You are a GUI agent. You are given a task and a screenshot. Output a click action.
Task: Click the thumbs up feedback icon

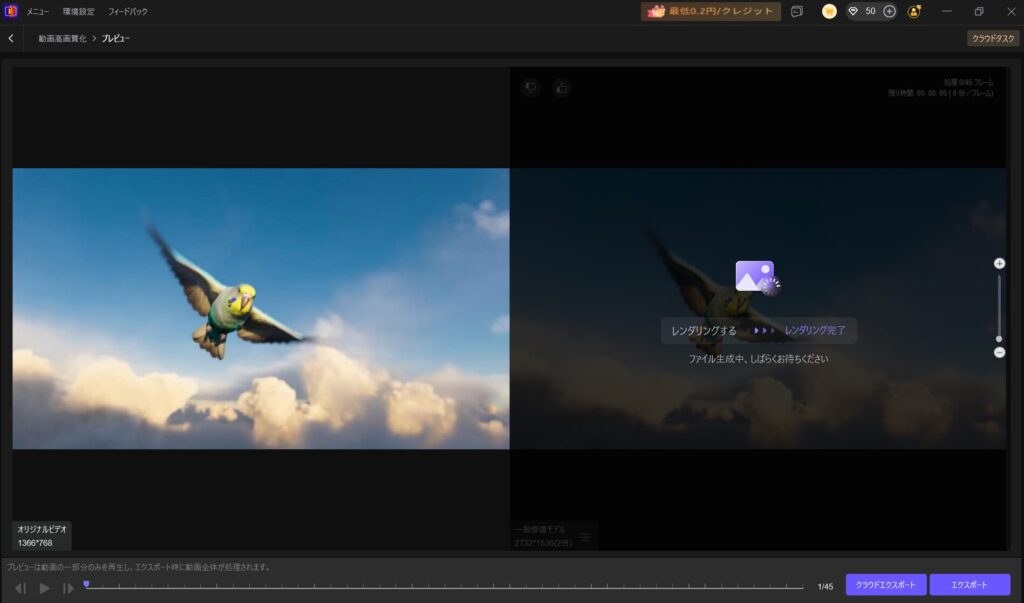click(561, 88)
